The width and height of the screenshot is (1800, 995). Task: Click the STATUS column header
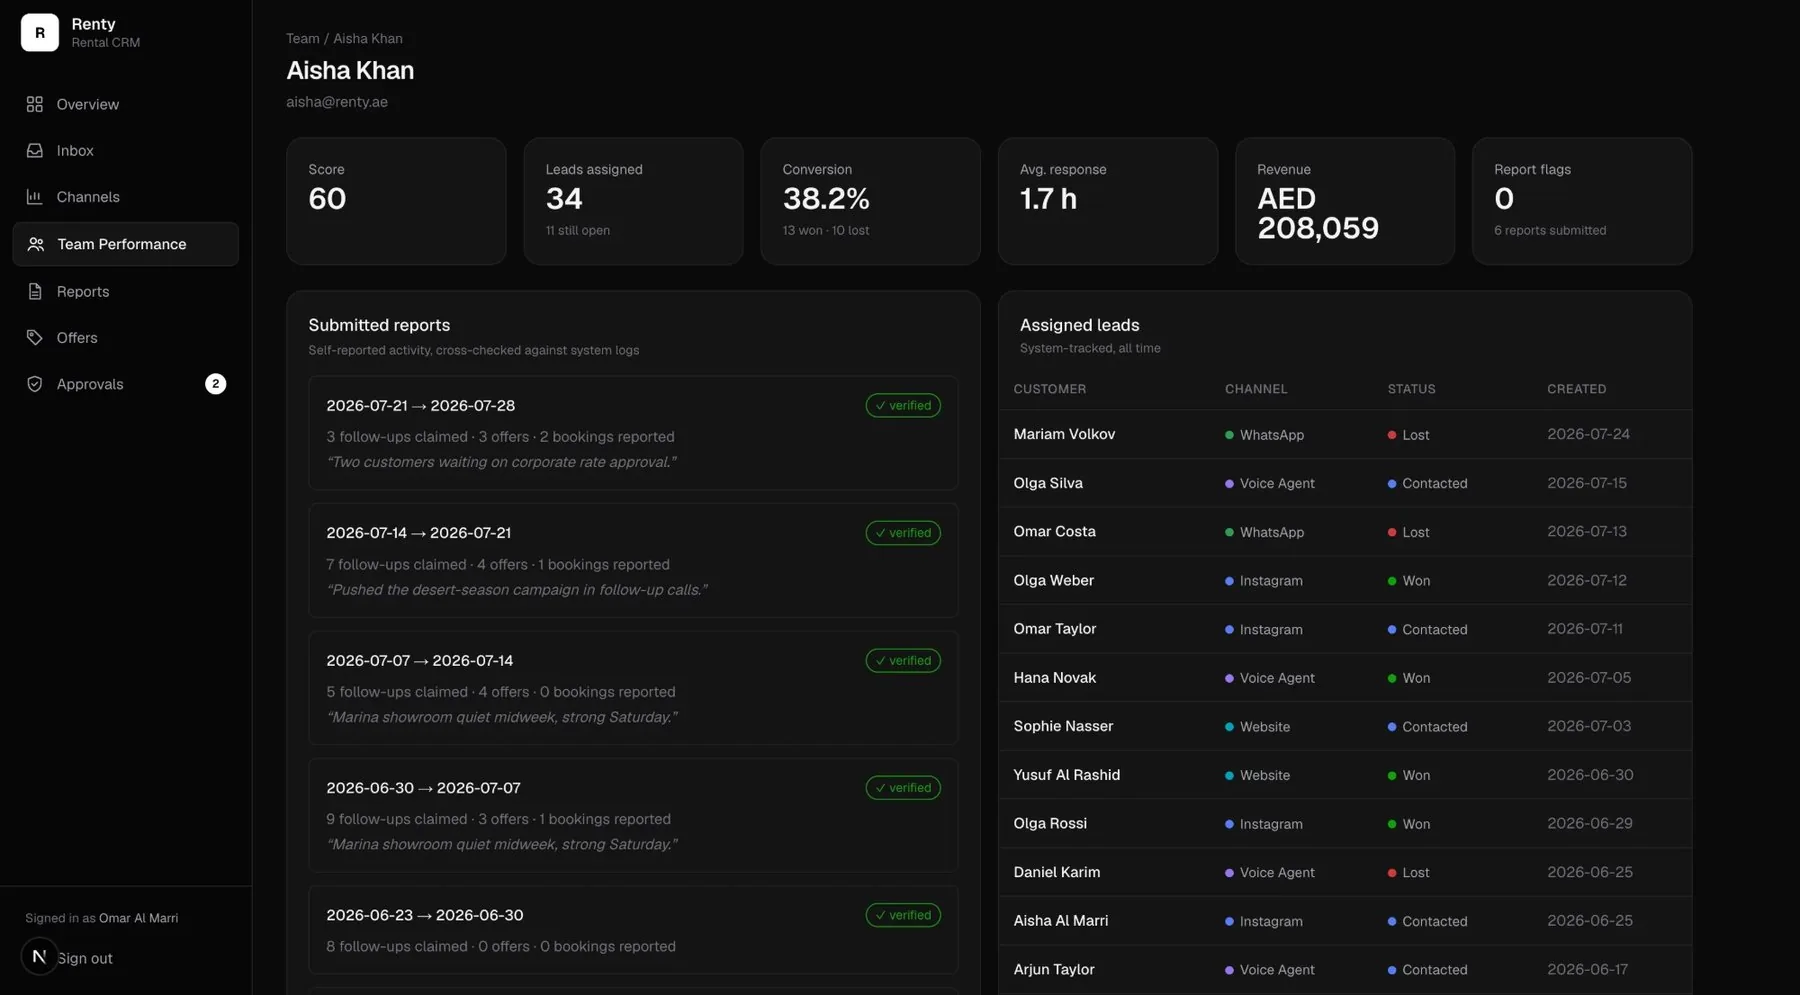click(x=1411, y=389)
